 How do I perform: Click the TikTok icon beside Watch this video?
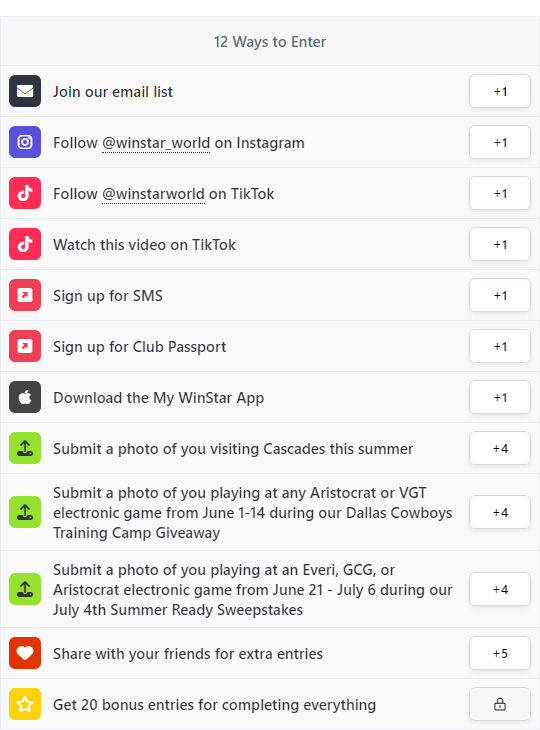pos(25,244)
